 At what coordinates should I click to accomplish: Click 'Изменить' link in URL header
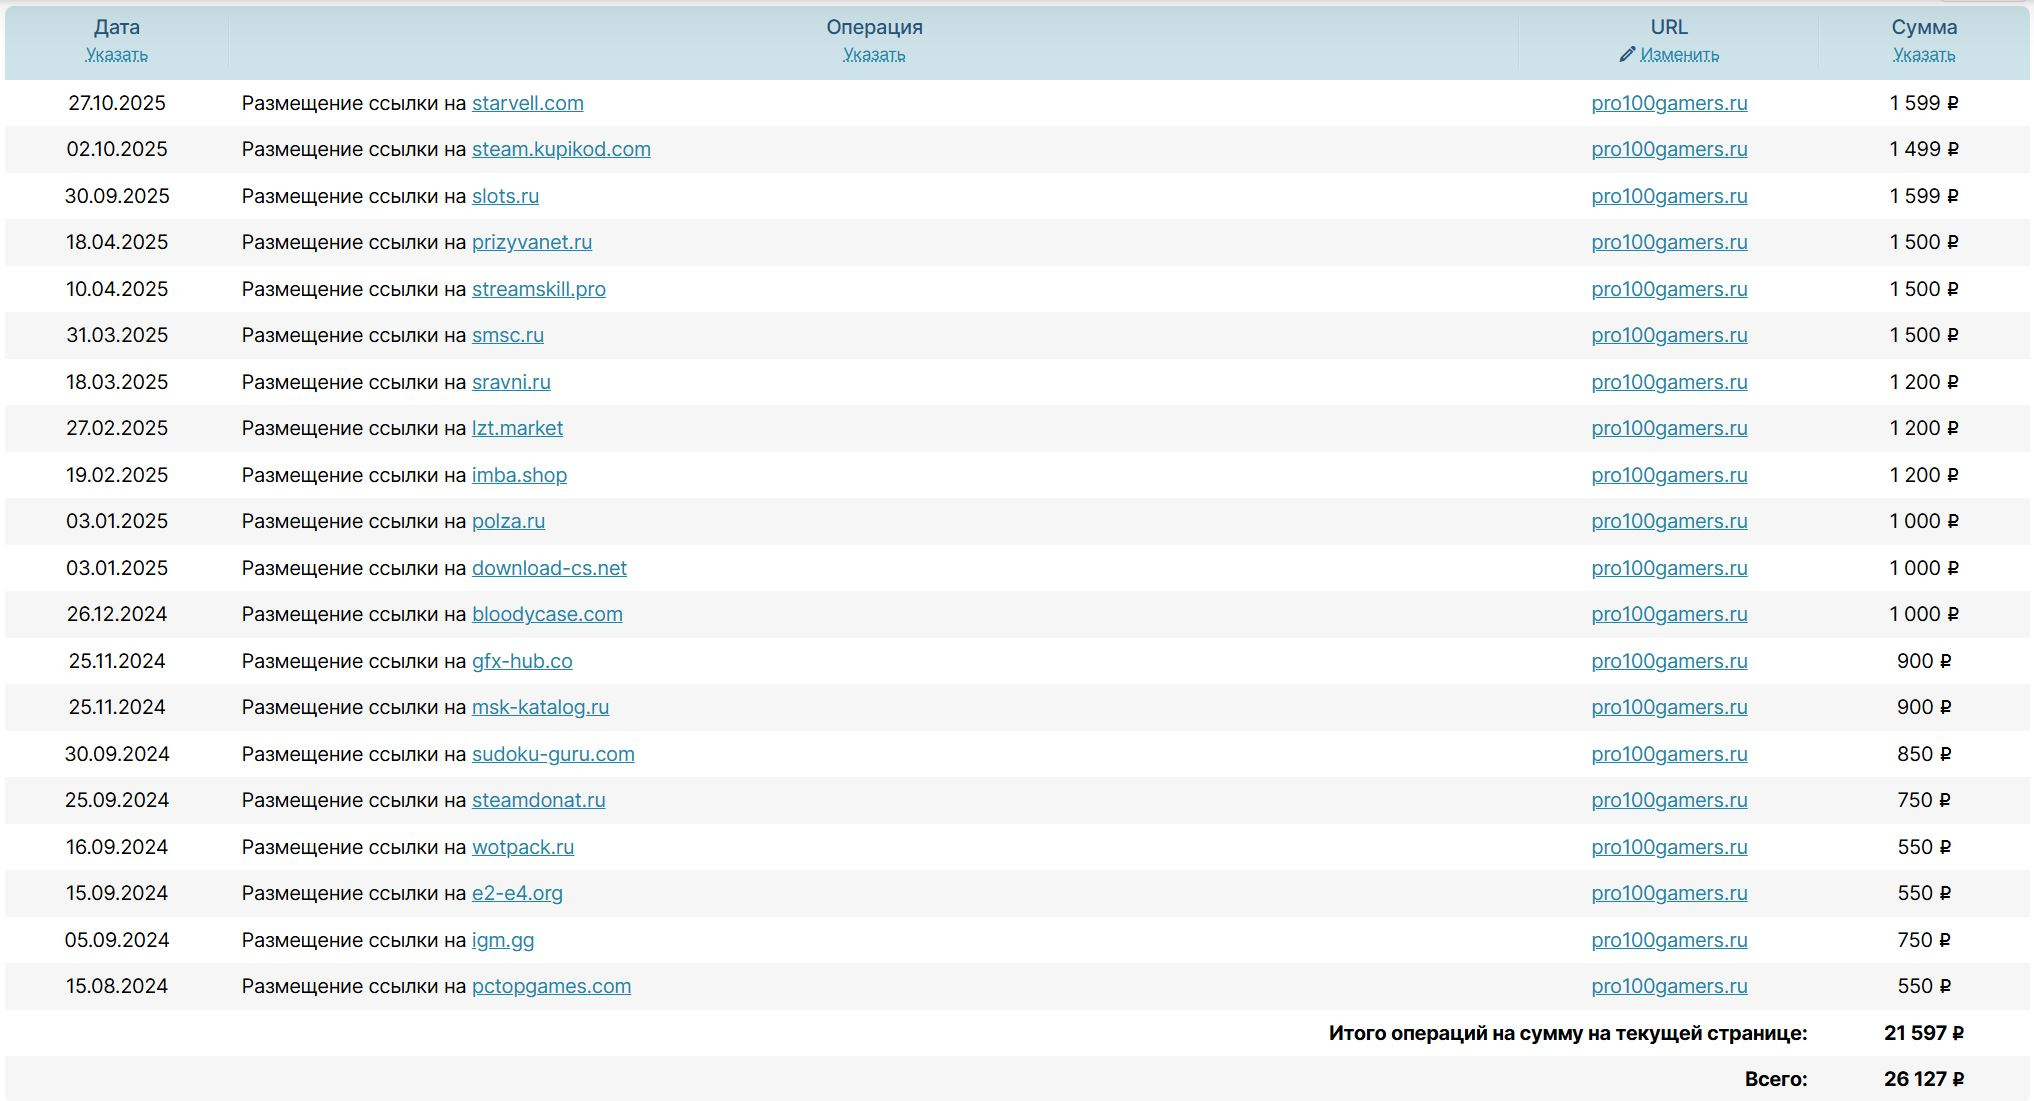tap(1679, 55)
